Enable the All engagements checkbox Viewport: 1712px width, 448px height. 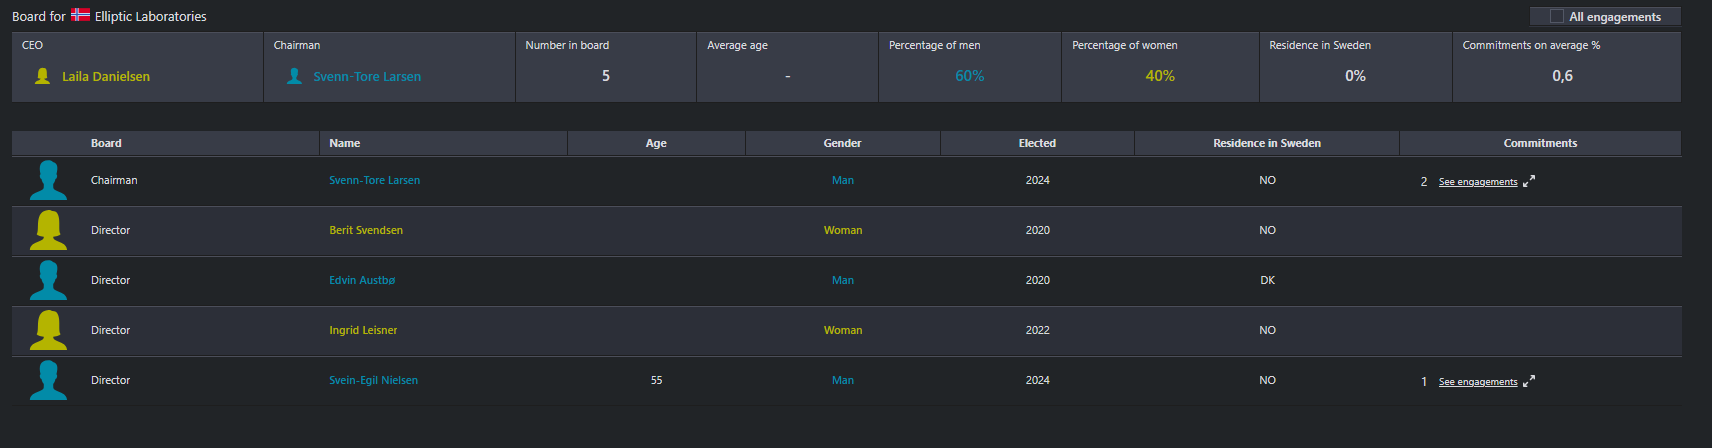[x=1556, y=16]
